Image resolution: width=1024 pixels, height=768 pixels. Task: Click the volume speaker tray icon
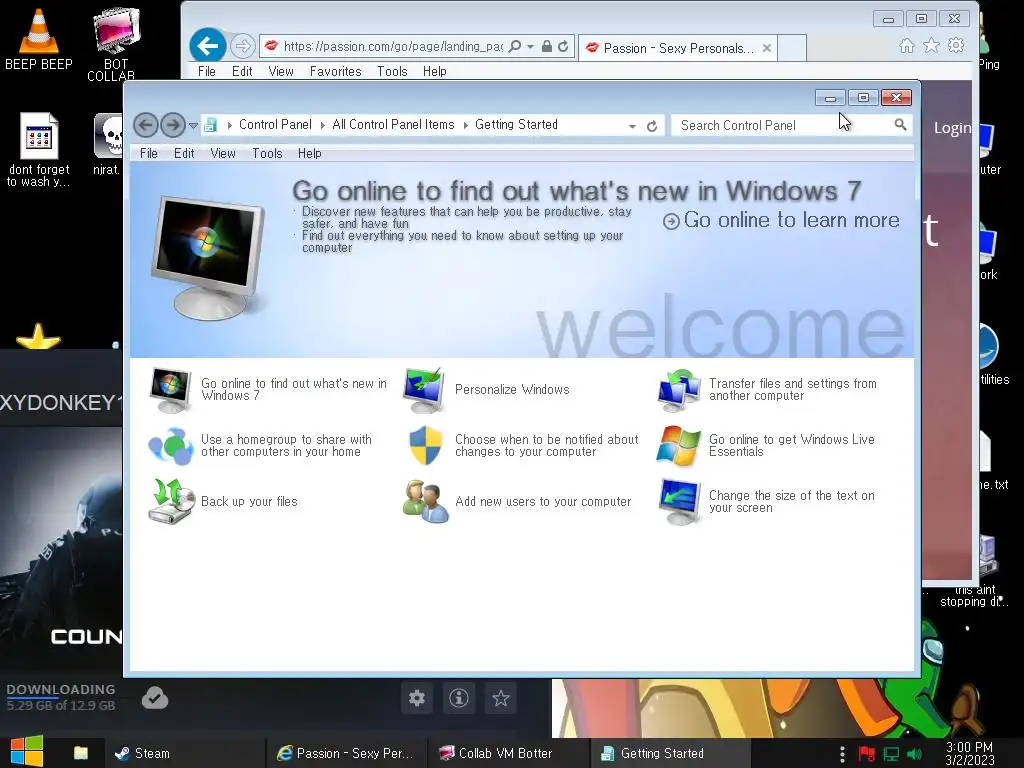[914, 754]
